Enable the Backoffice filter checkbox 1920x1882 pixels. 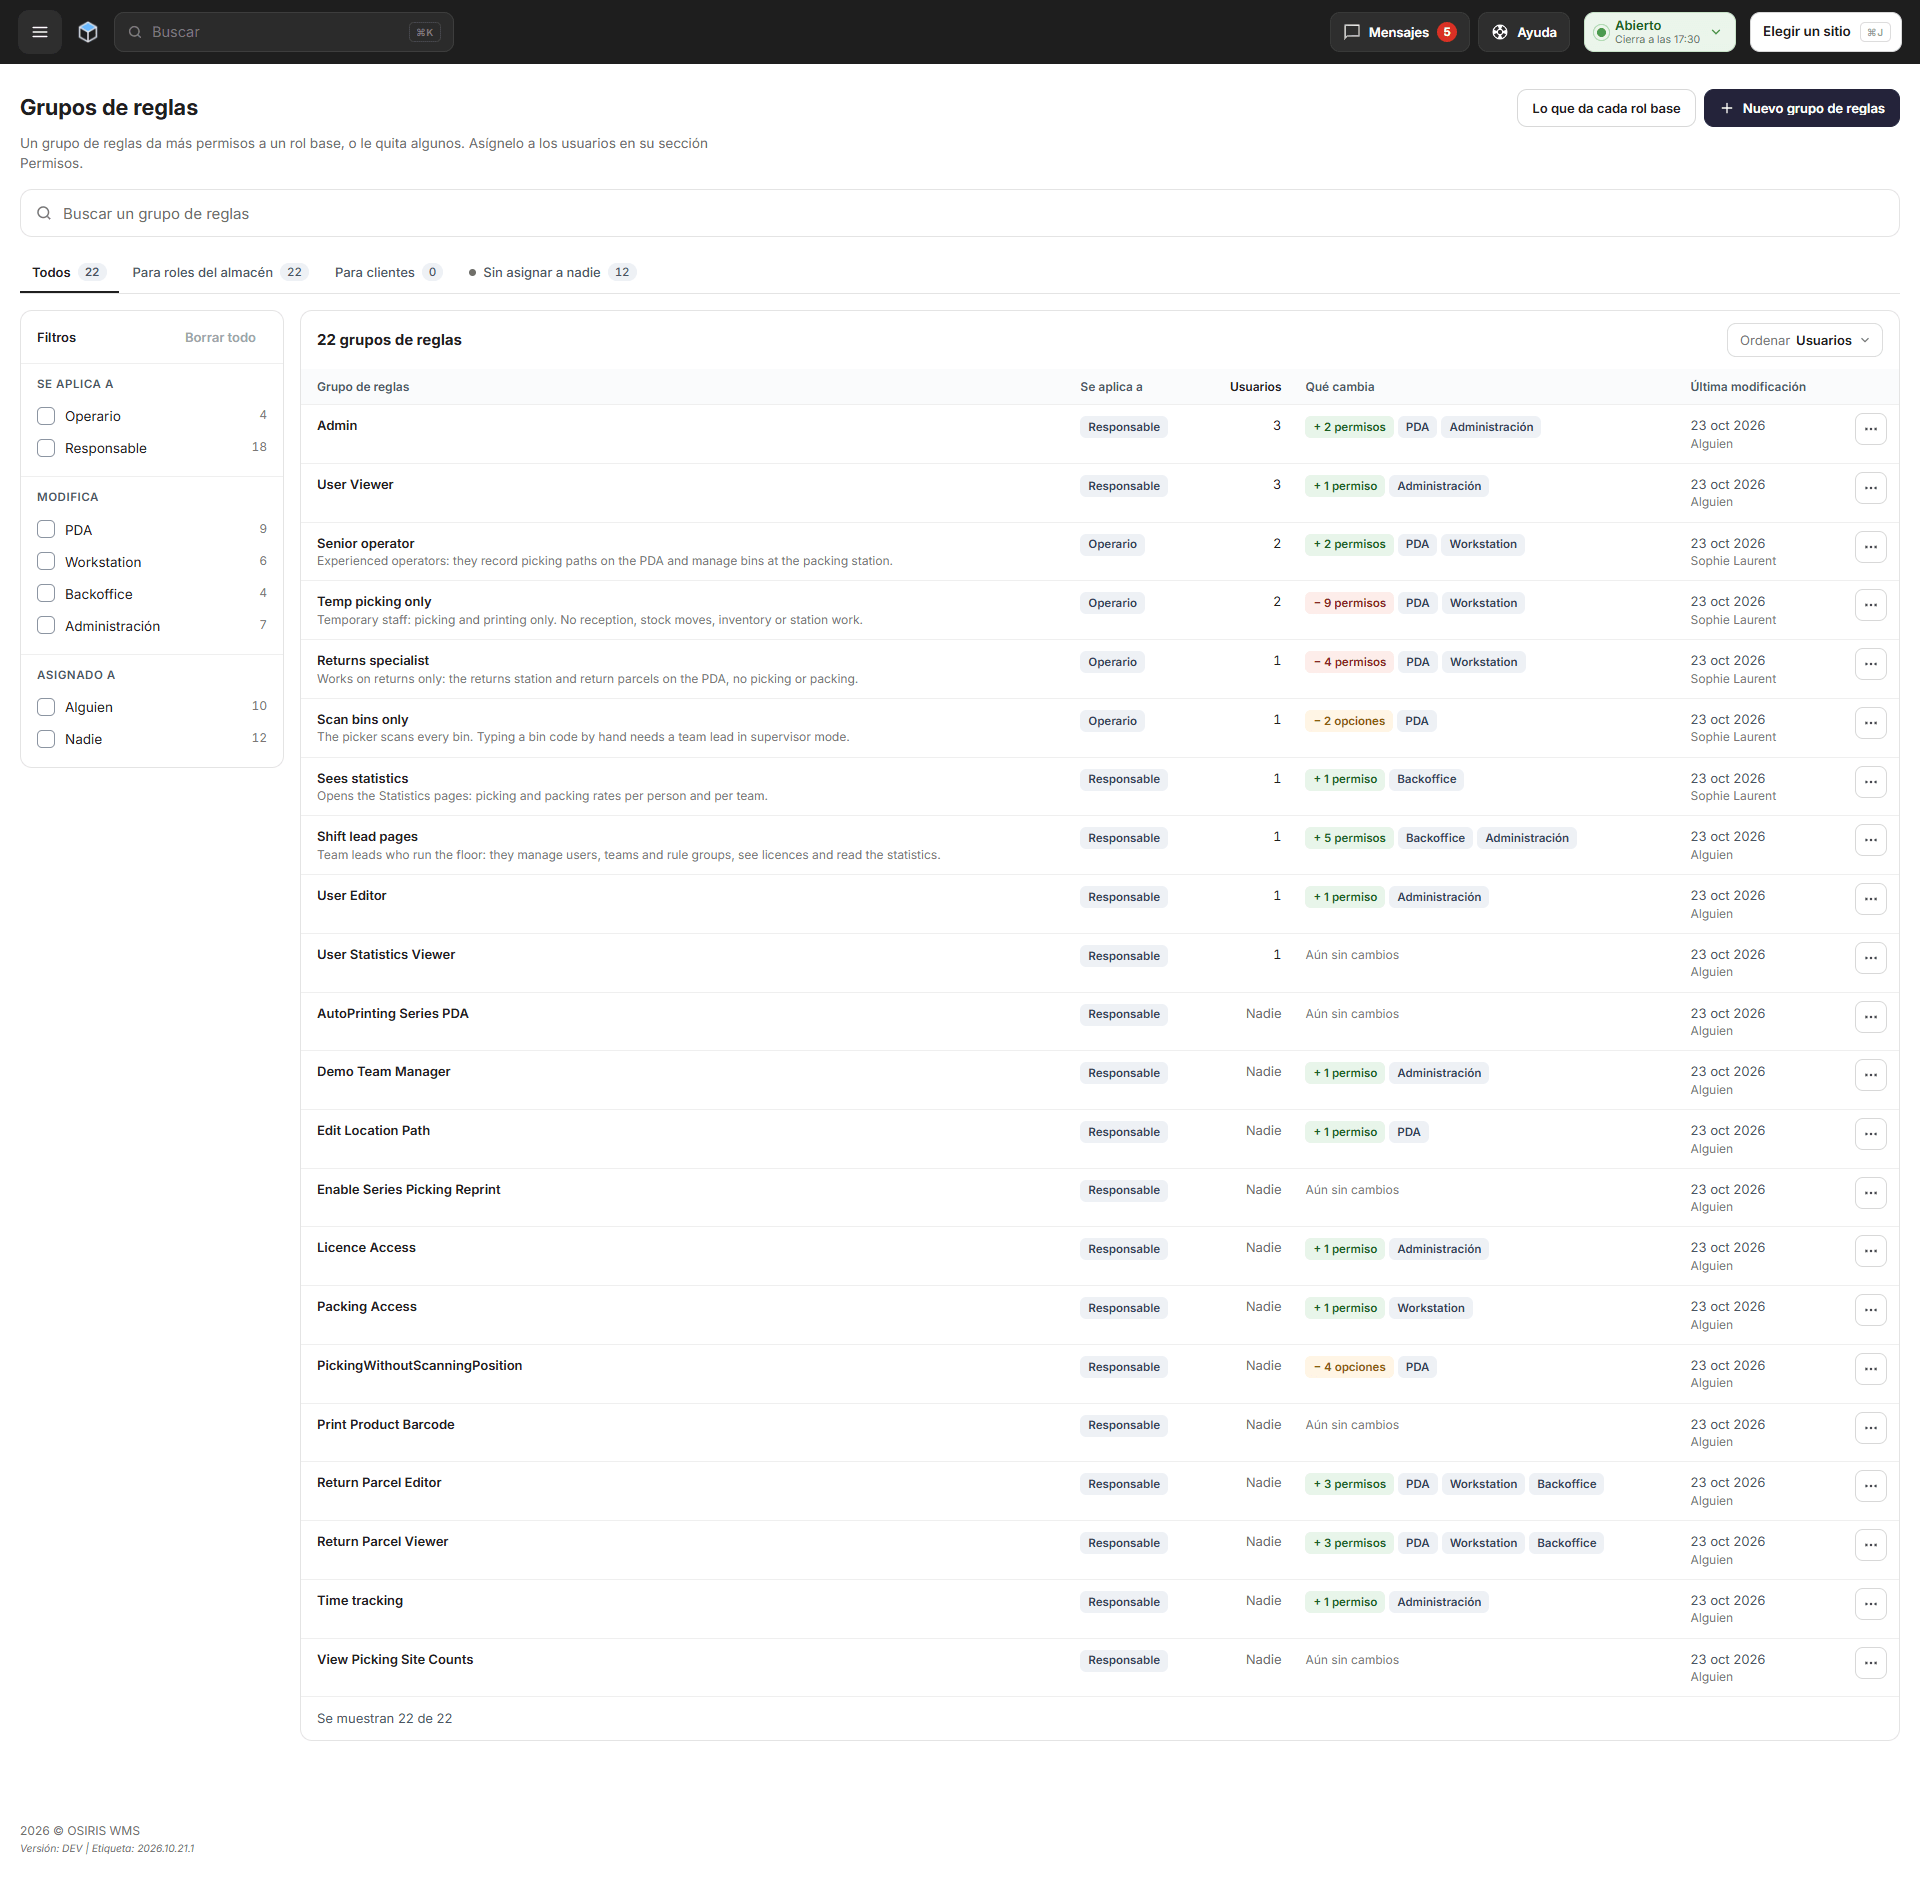[x=46, y=594]
